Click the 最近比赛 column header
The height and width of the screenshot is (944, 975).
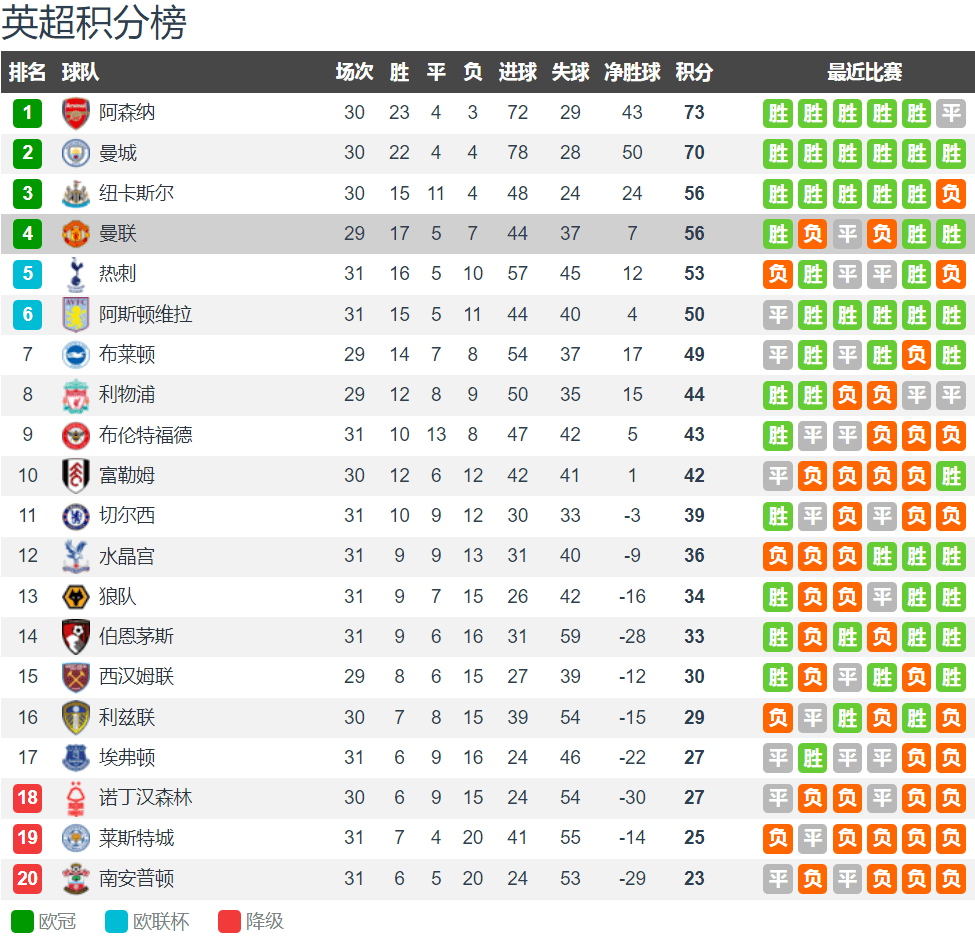pos(864,72)
